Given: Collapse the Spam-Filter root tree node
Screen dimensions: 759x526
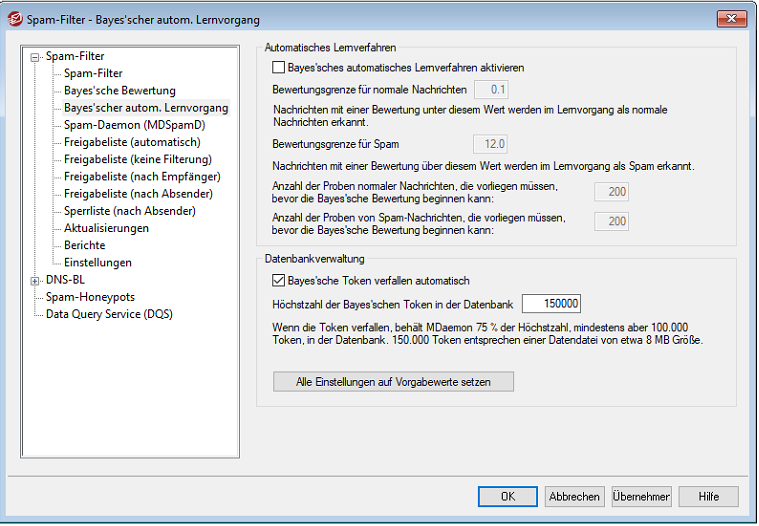Looking at the screenshot, I should click(x=36, y=57).
